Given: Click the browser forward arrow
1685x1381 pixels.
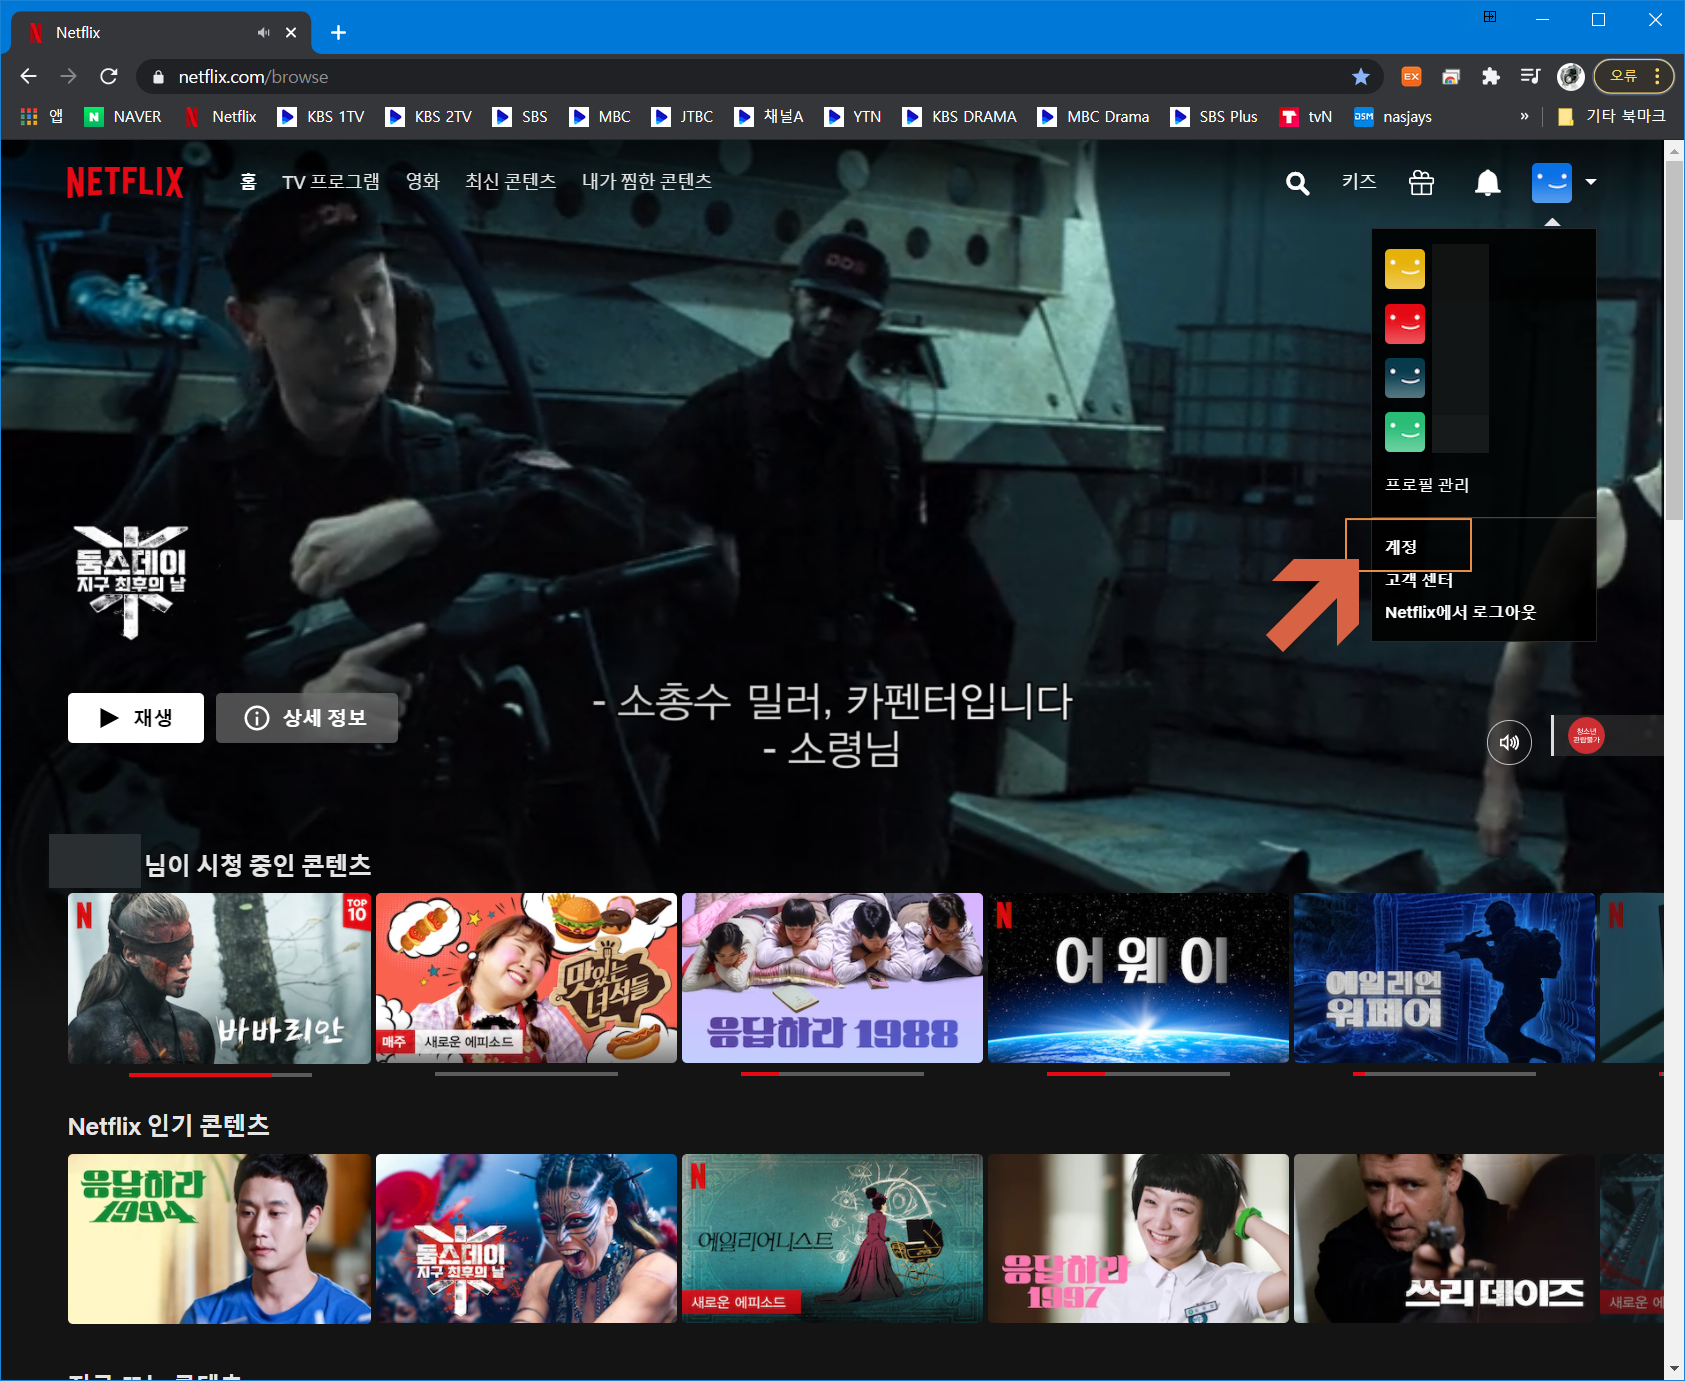Looking at the screenshot, I should click(68, 77).
